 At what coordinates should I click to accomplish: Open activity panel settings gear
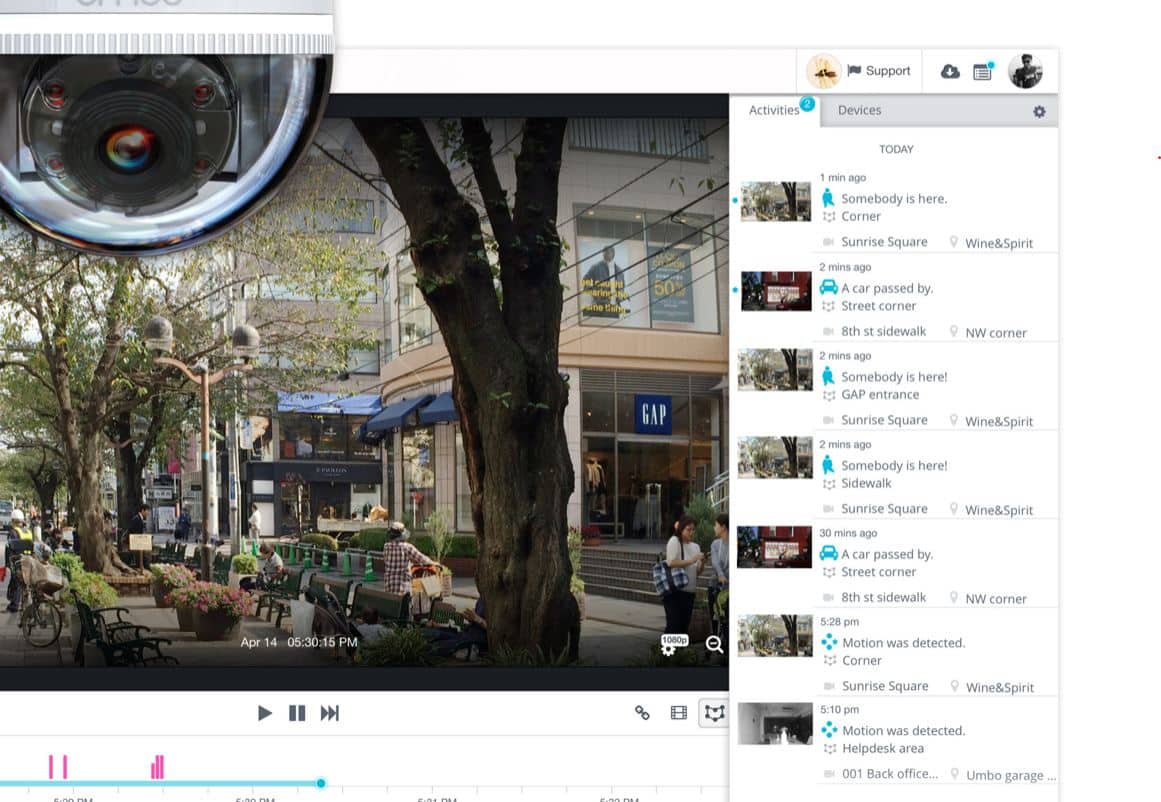pos(1039,112)
